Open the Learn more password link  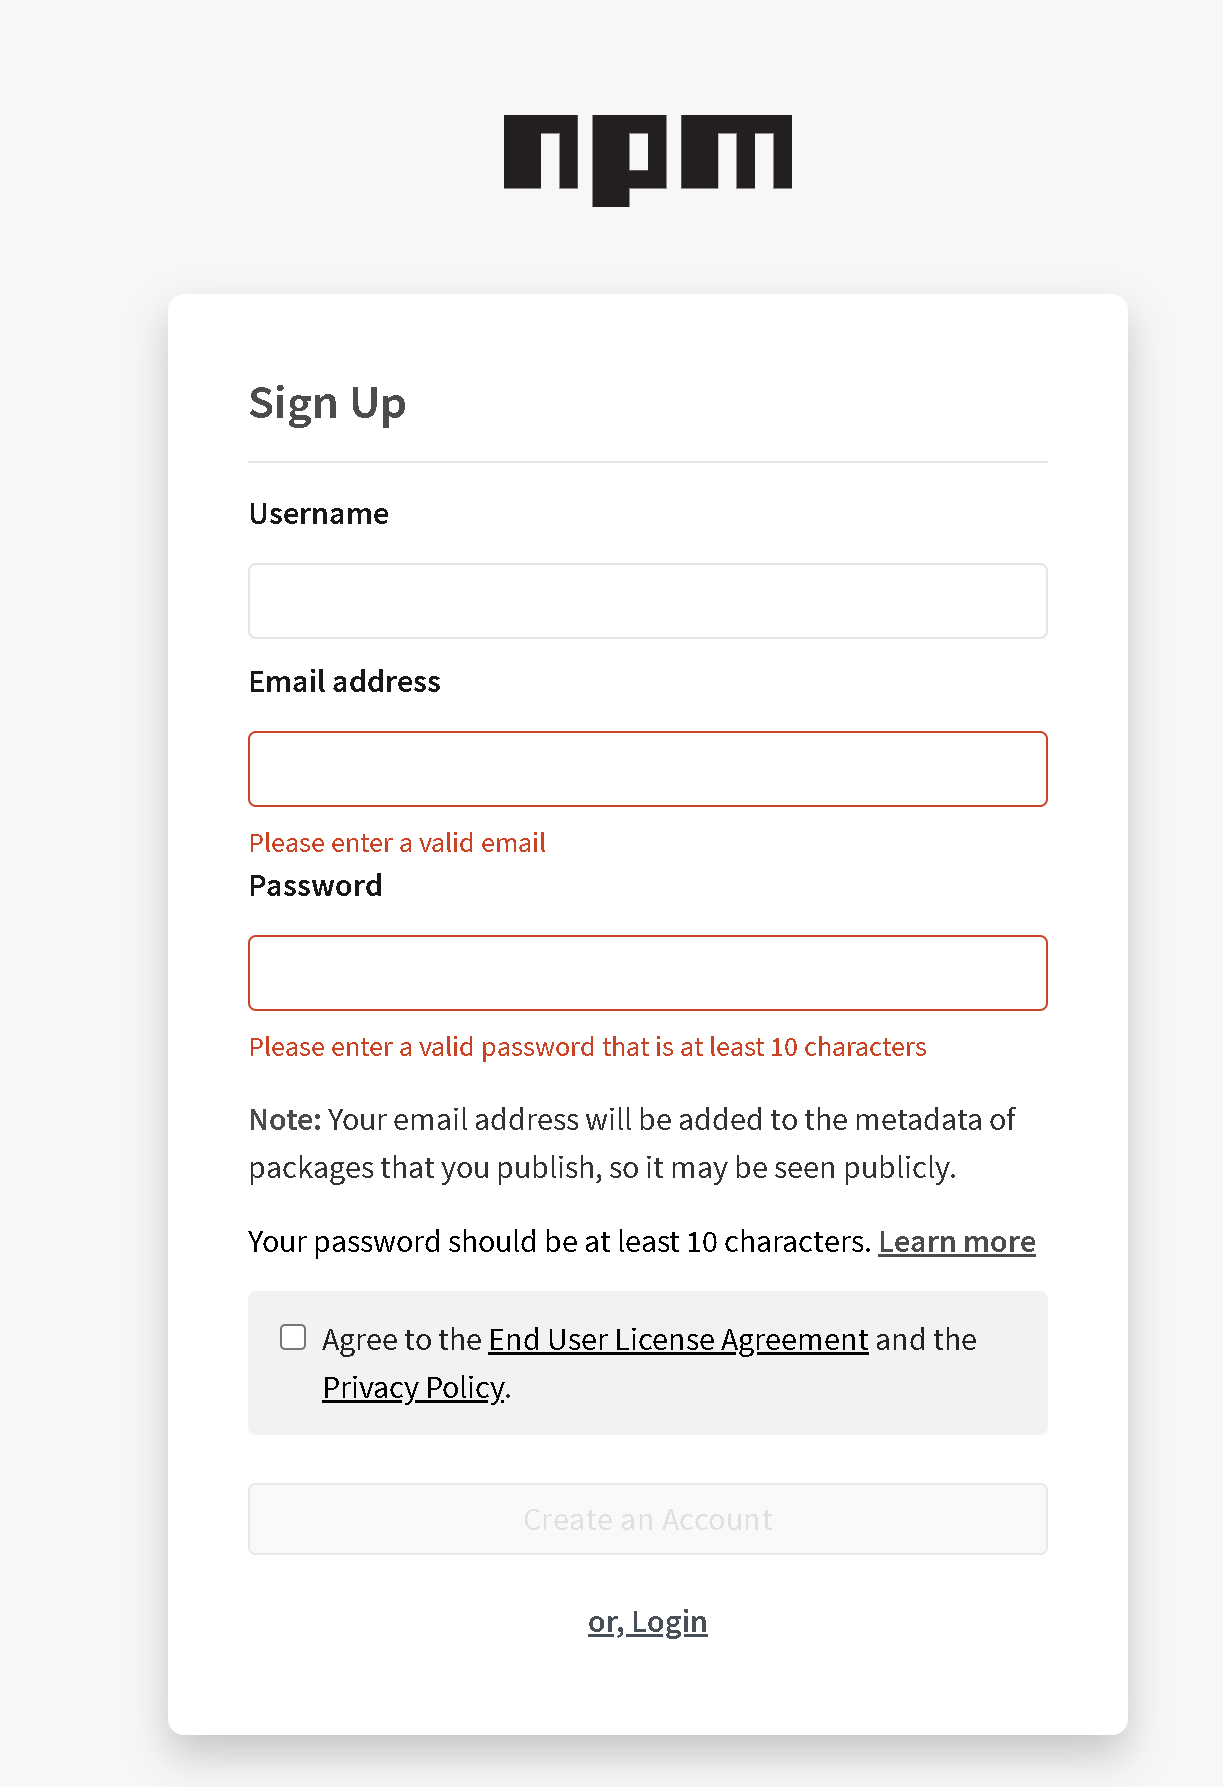[x=957, y=1241]
